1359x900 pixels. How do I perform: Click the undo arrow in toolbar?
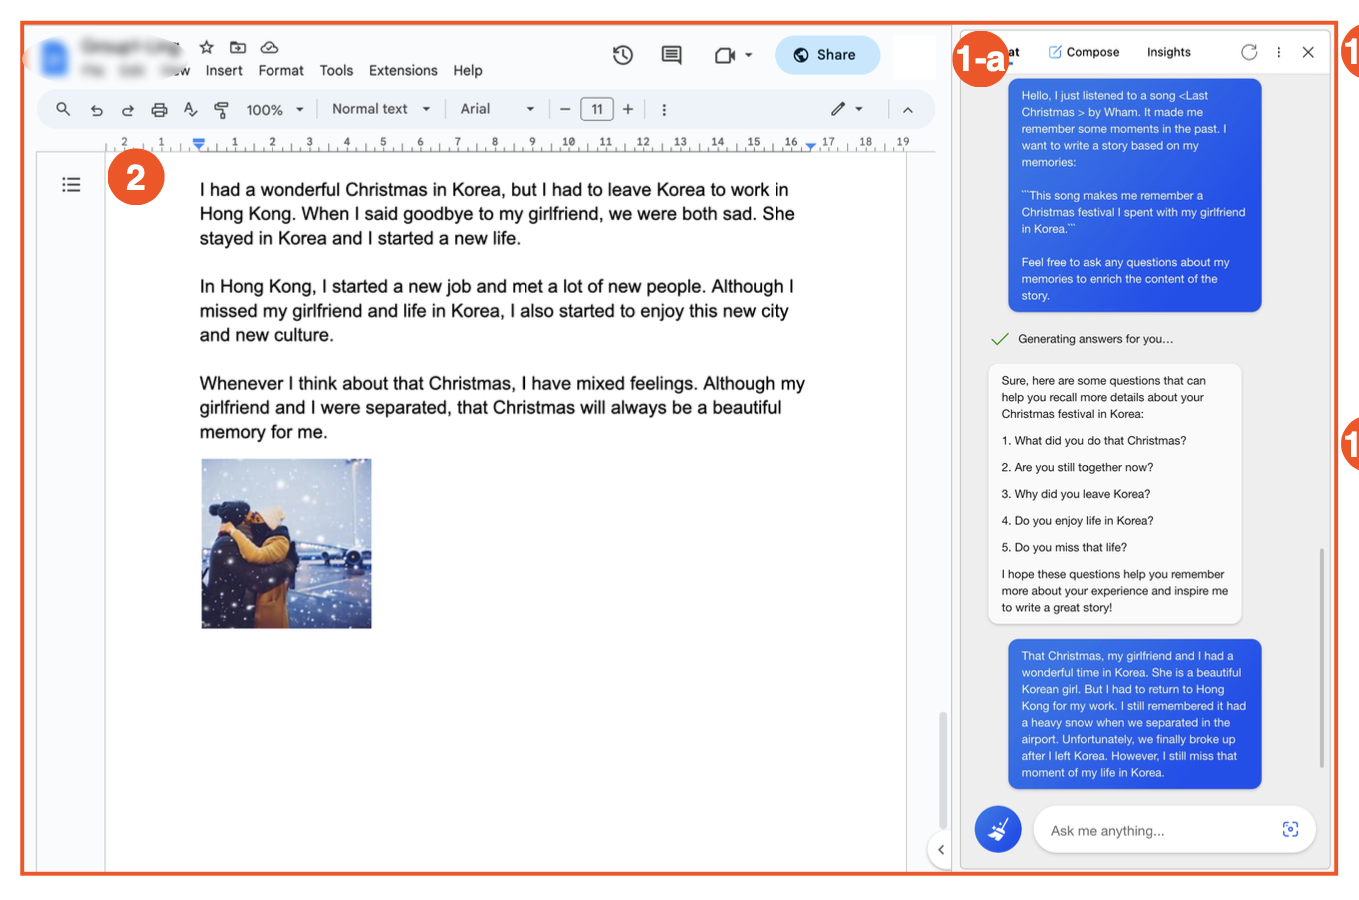click(97, 110)
